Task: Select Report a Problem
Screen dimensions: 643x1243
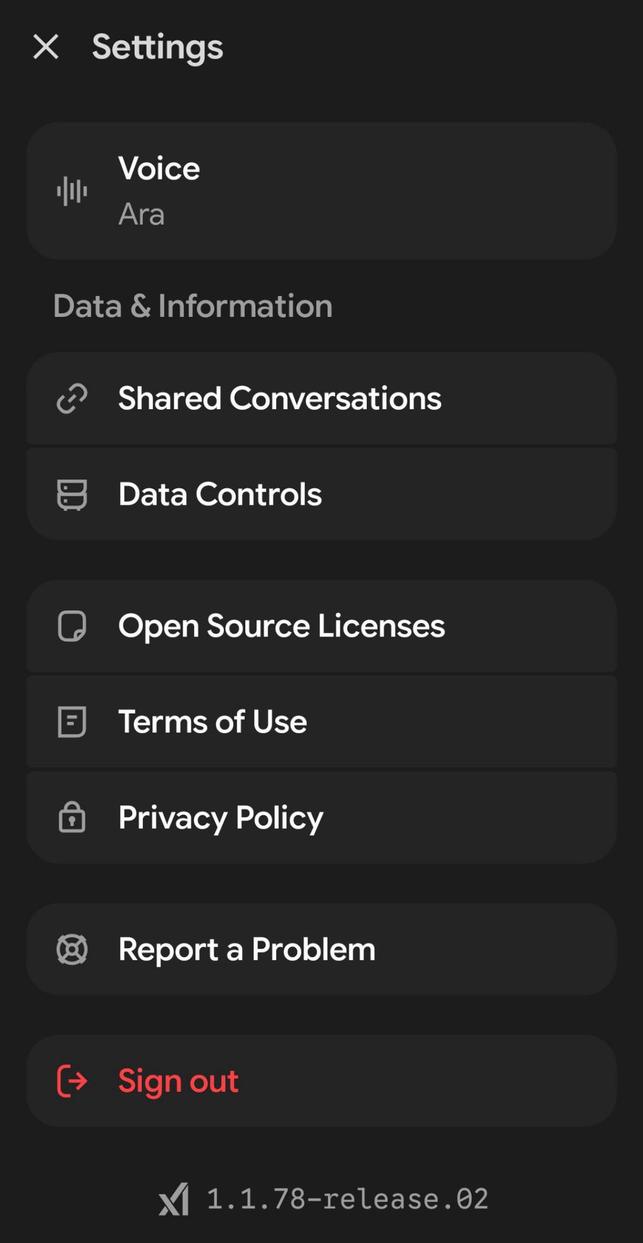Action: pos(321,949)
